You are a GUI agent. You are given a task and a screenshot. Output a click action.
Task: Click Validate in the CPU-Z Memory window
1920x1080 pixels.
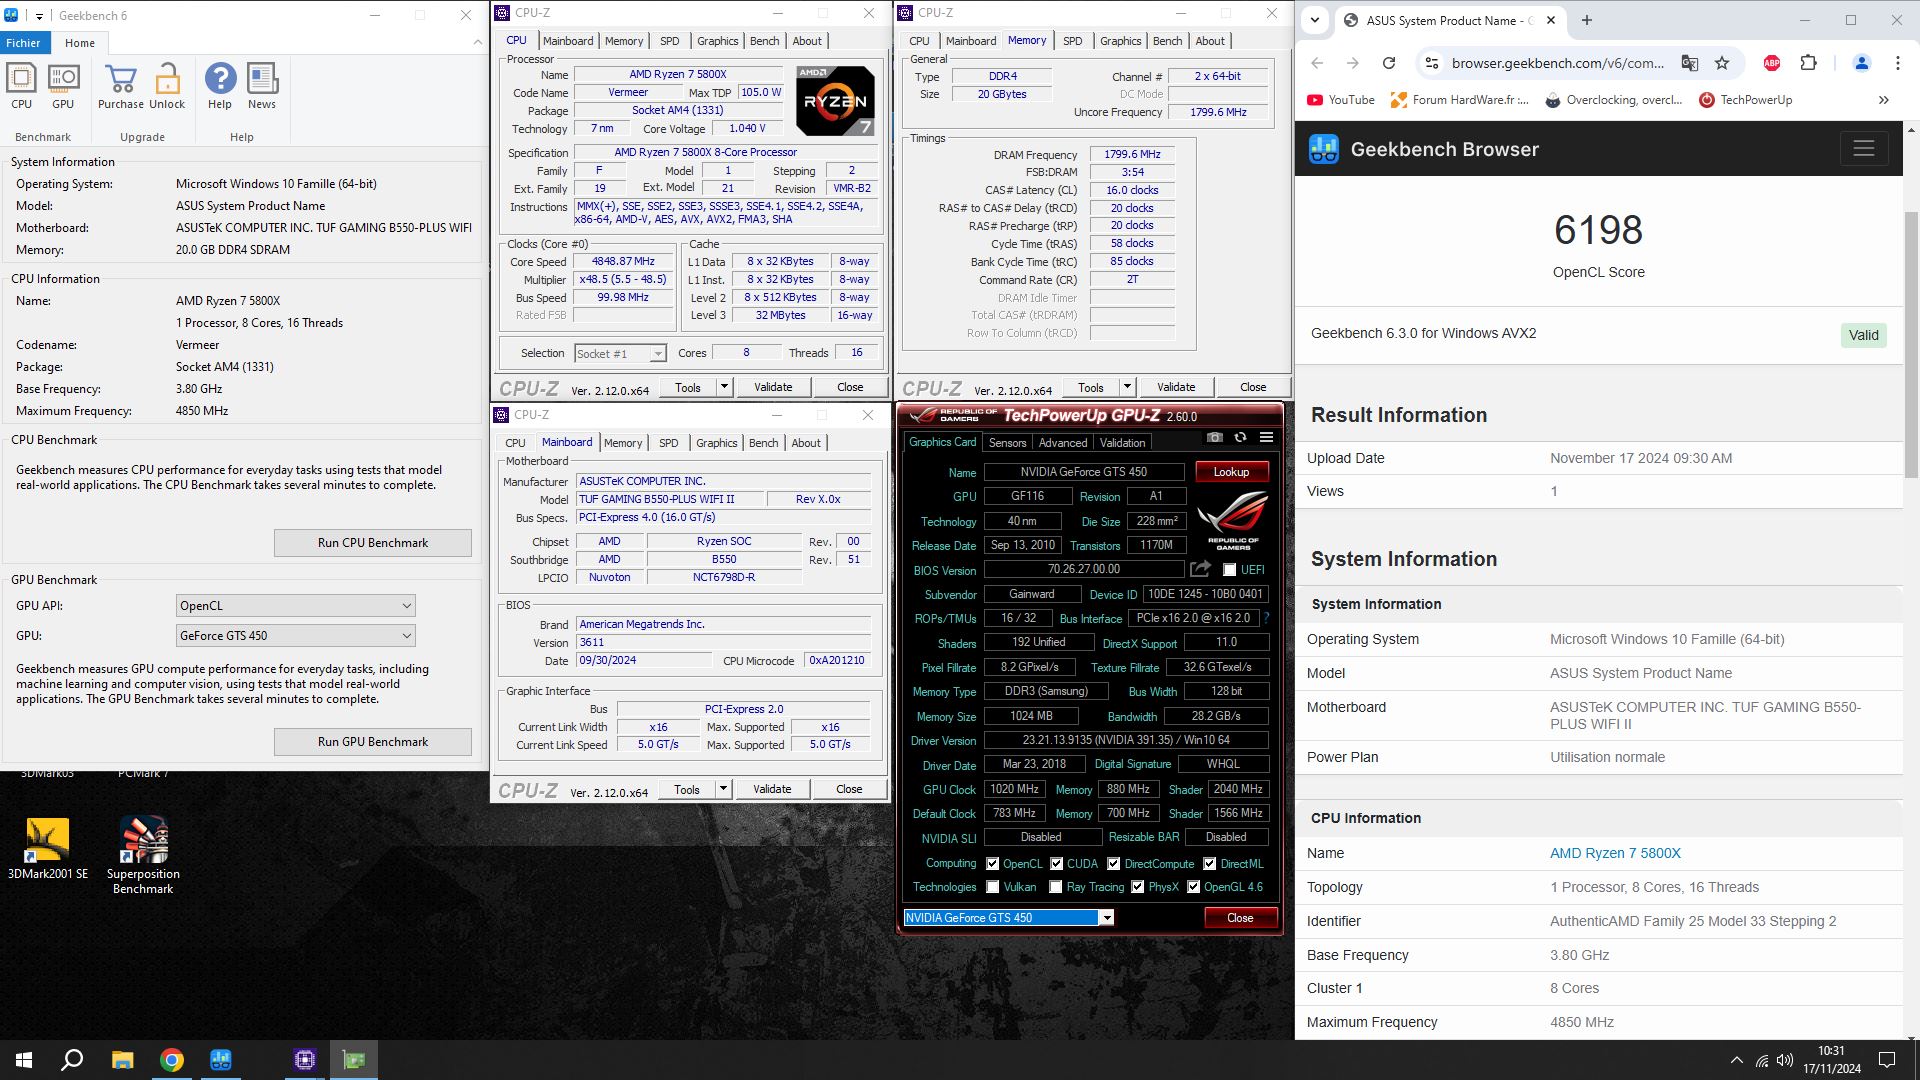(x=1176, y=387)
